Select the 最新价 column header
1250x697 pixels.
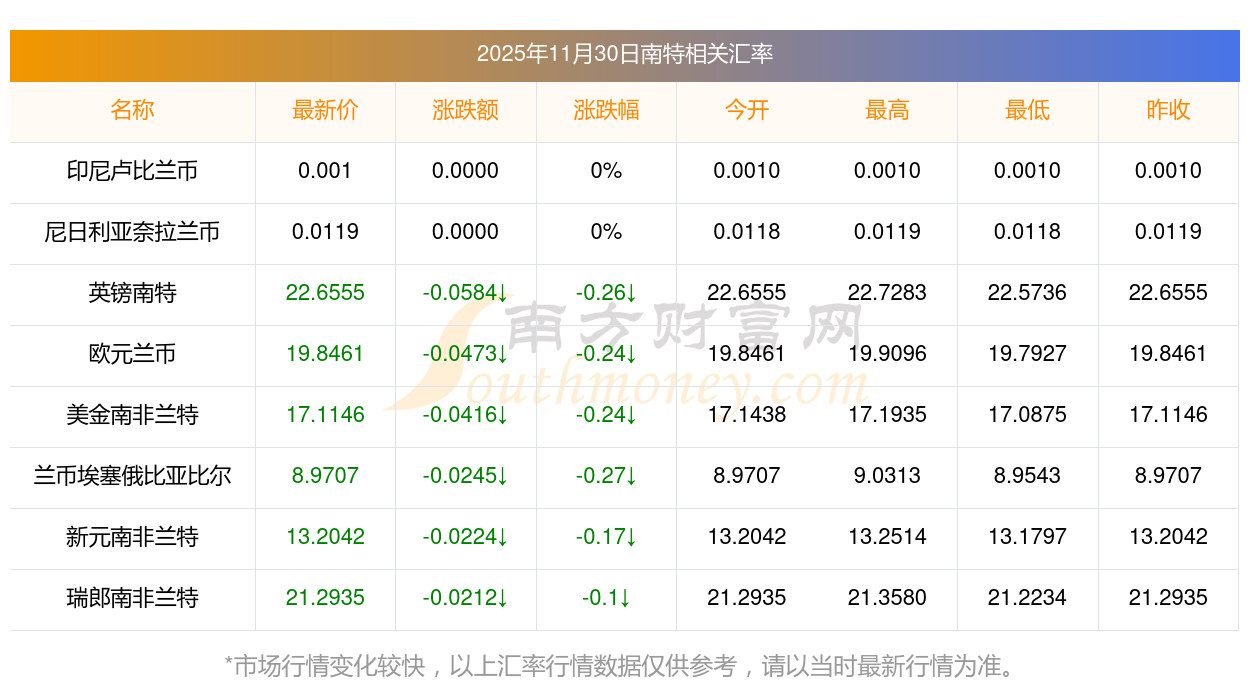[x=325, y=110]
